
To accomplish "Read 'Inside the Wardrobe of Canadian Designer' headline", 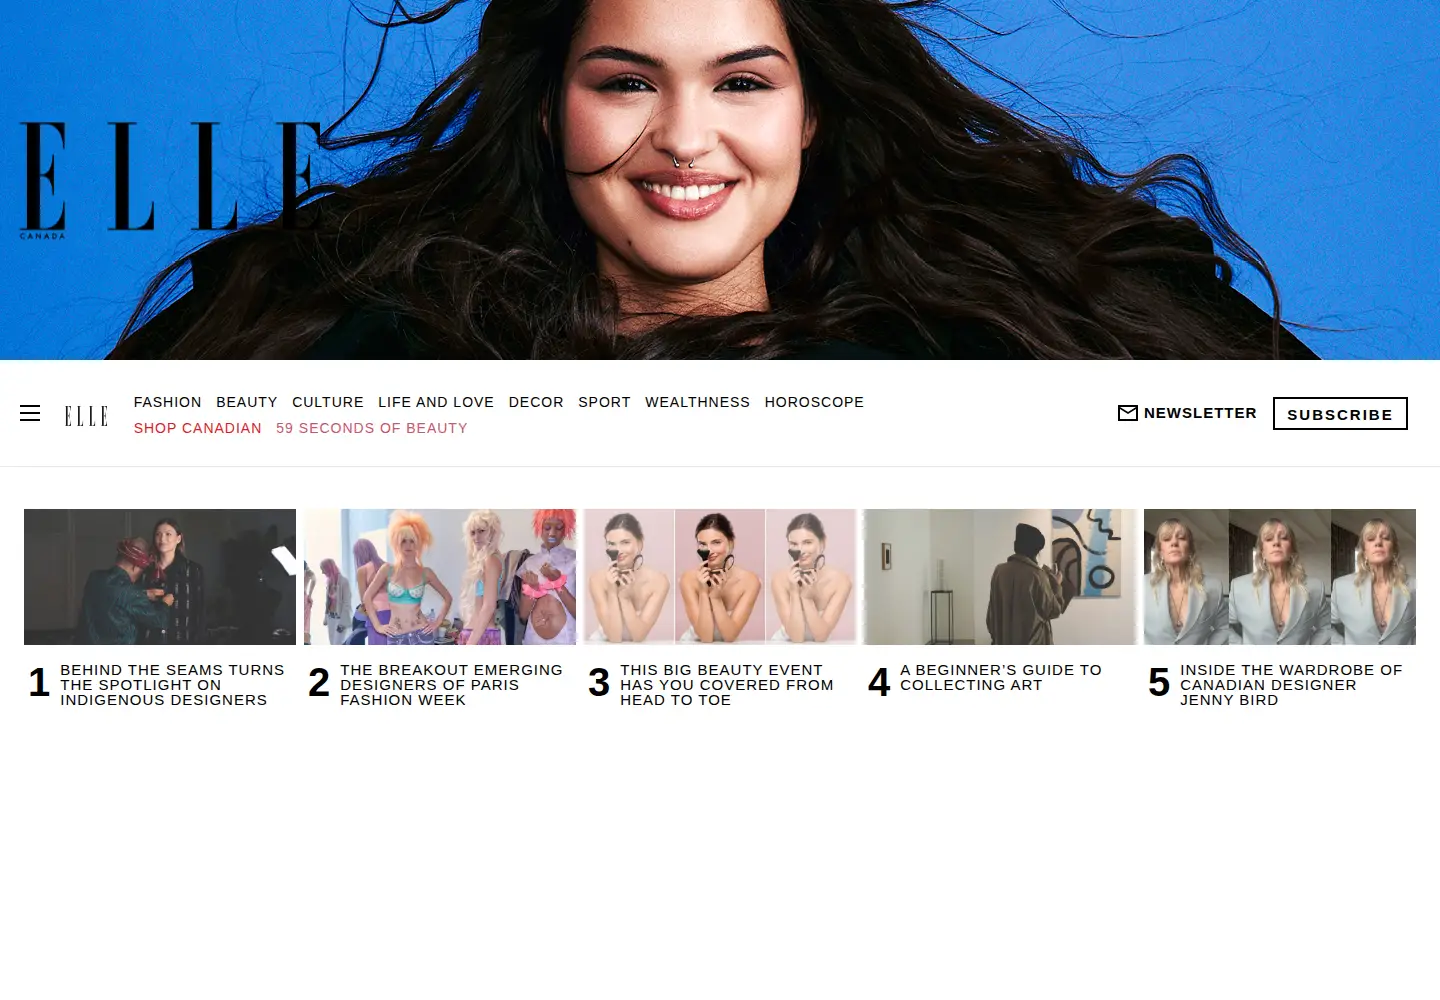I will (x=1291, y=685).
